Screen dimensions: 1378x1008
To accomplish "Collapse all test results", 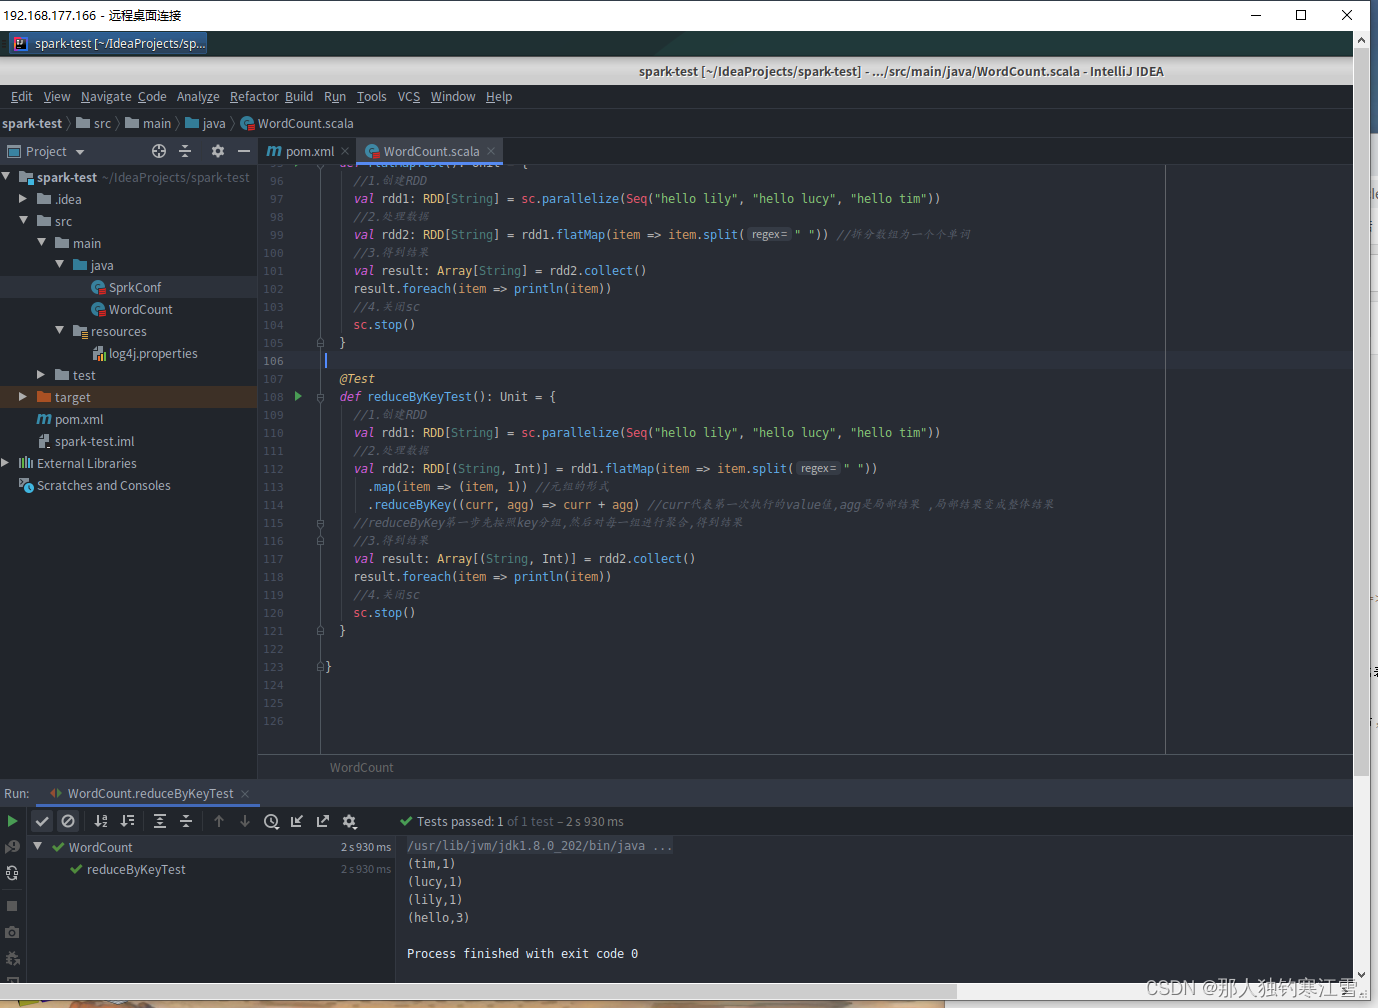I will point(186,821).
